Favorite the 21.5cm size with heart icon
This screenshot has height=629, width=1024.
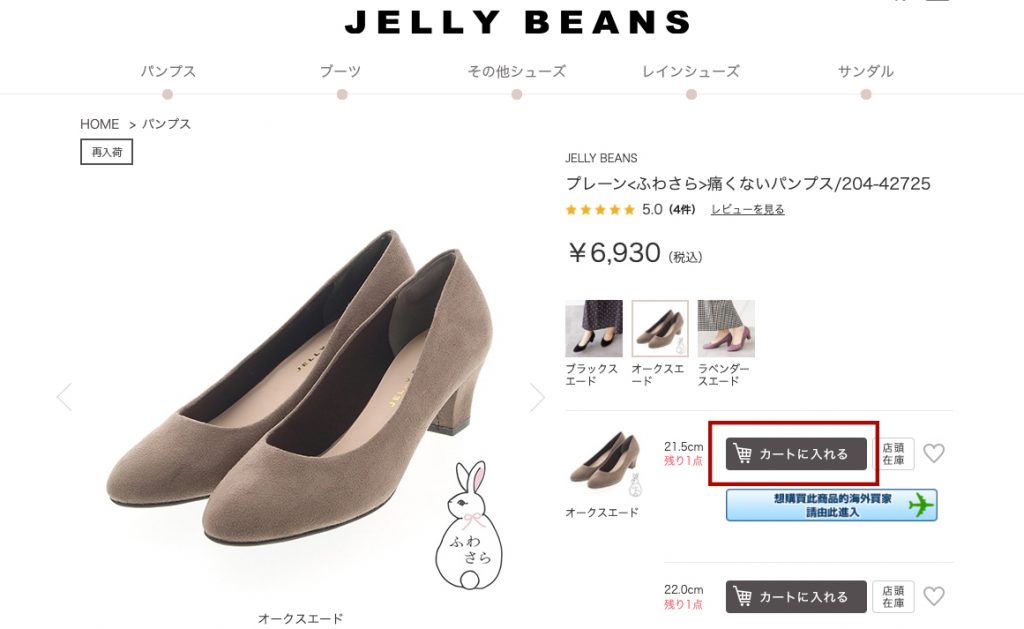click(934, 453)
